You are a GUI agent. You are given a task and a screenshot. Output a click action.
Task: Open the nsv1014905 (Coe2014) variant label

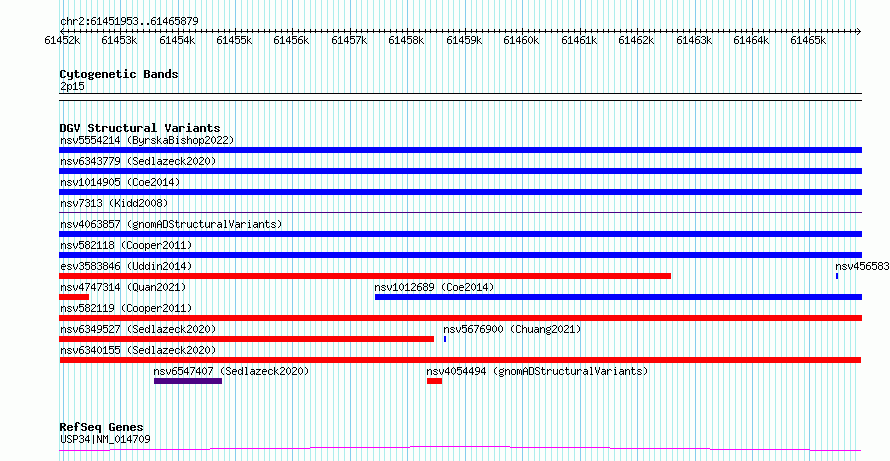(x=120, y=182)
